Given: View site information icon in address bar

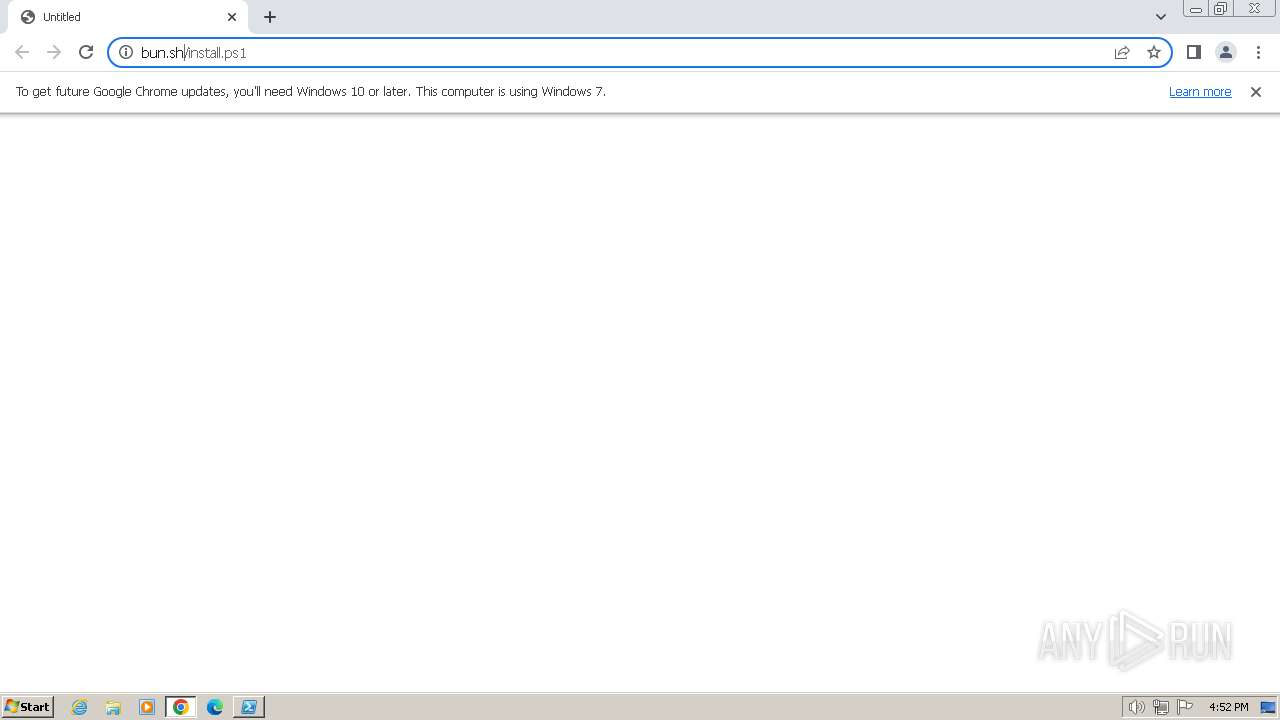Looking at the screenshot, I should pyautogui.click(x=126, y=52).
